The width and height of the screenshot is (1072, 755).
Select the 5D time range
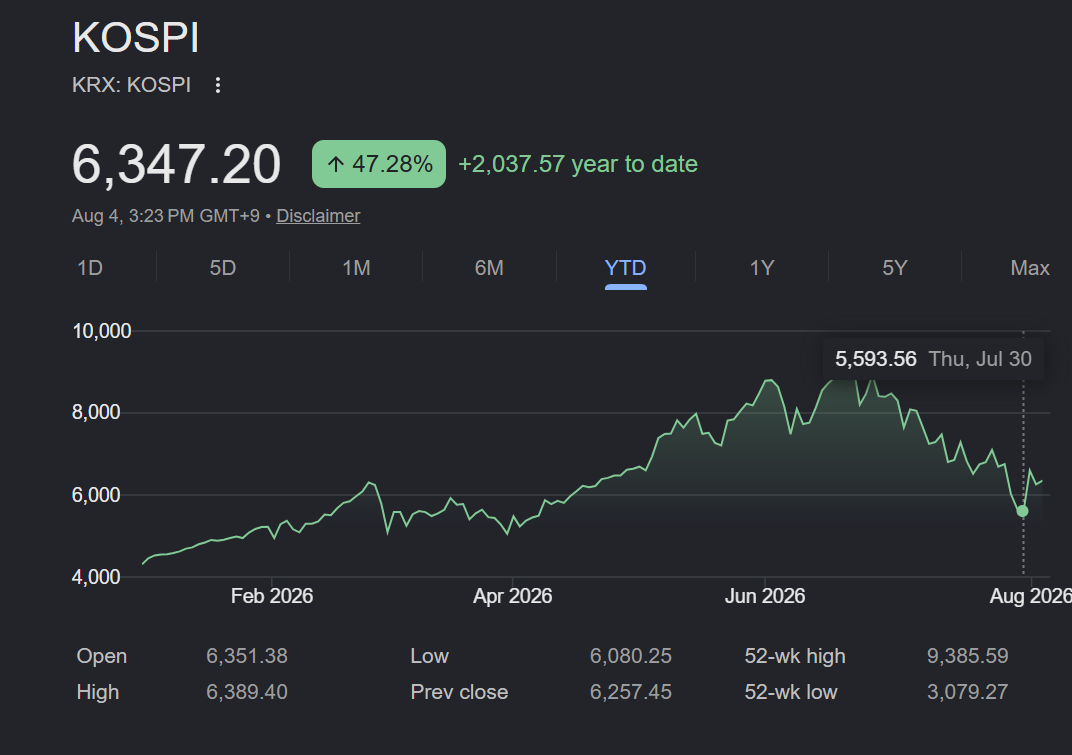[x=223, y=267]
